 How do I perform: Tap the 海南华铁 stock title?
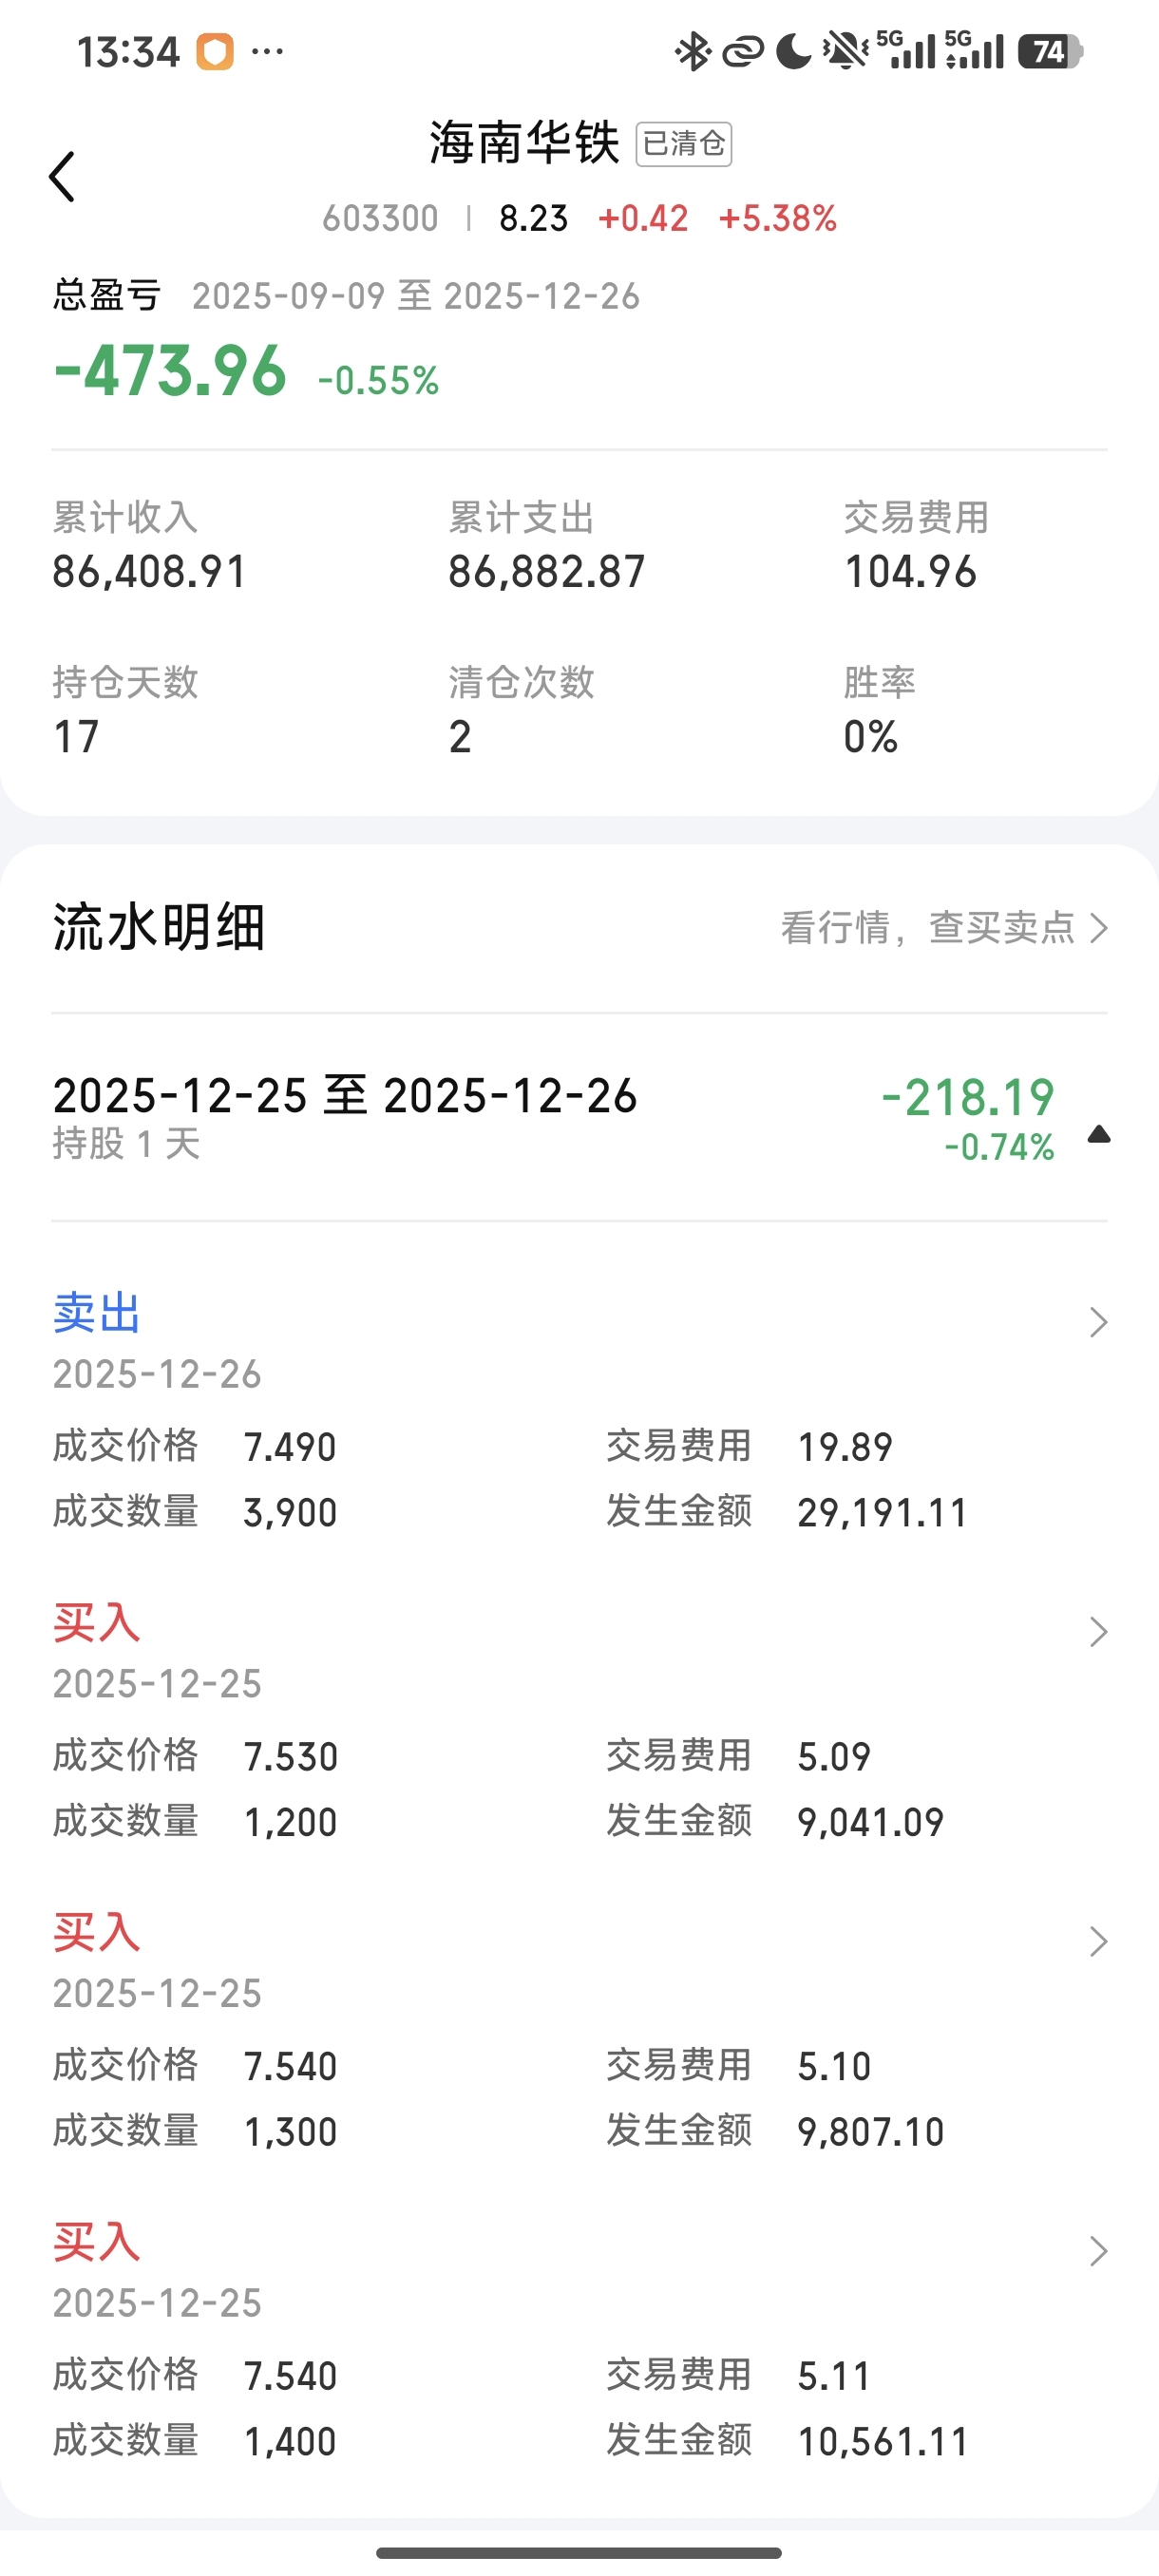pyautogui.click(x=525, y=143)
